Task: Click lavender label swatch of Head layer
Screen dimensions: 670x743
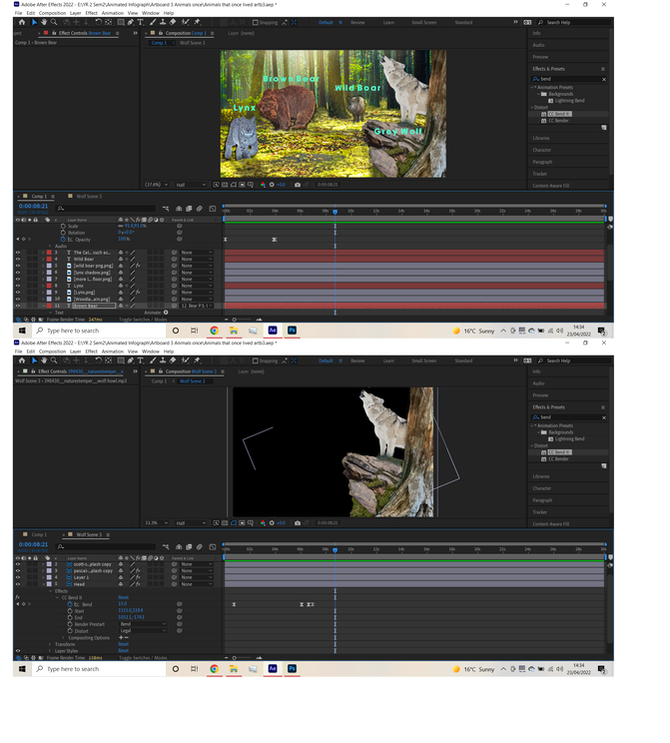Action: (49, 584)
